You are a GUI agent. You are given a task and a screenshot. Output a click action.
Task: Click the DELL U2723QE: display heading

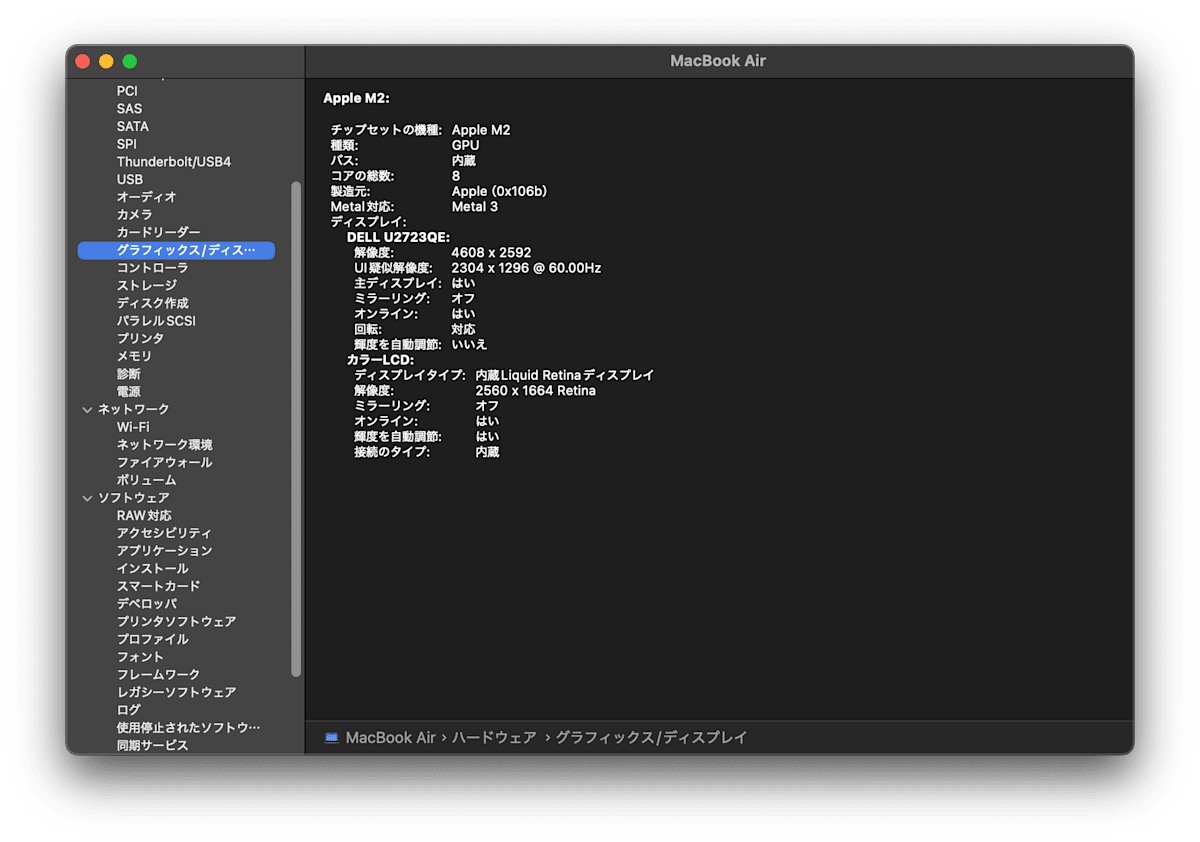coord(398,237)
